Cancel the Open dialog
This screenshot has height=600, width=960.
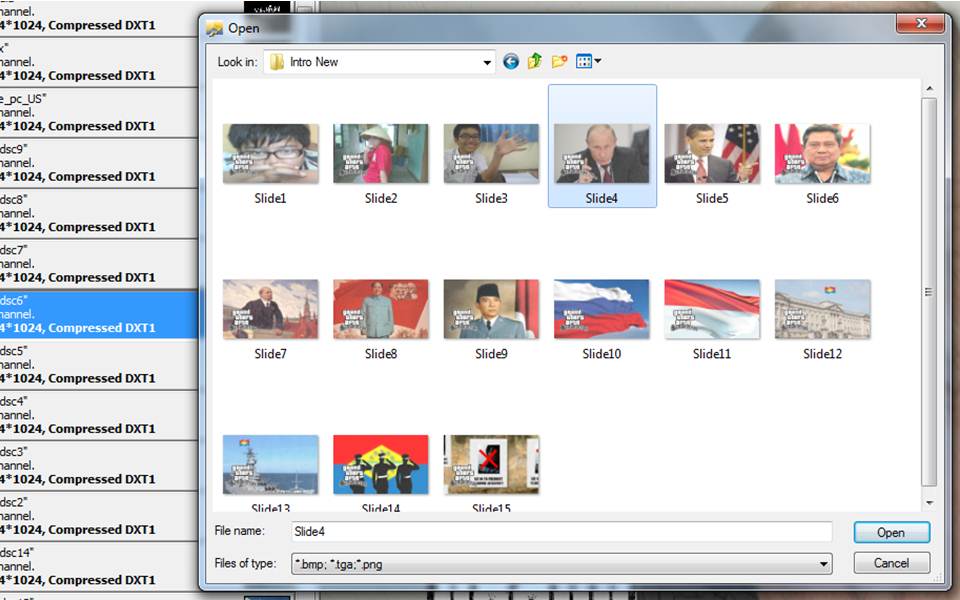[x=891, y=563]
